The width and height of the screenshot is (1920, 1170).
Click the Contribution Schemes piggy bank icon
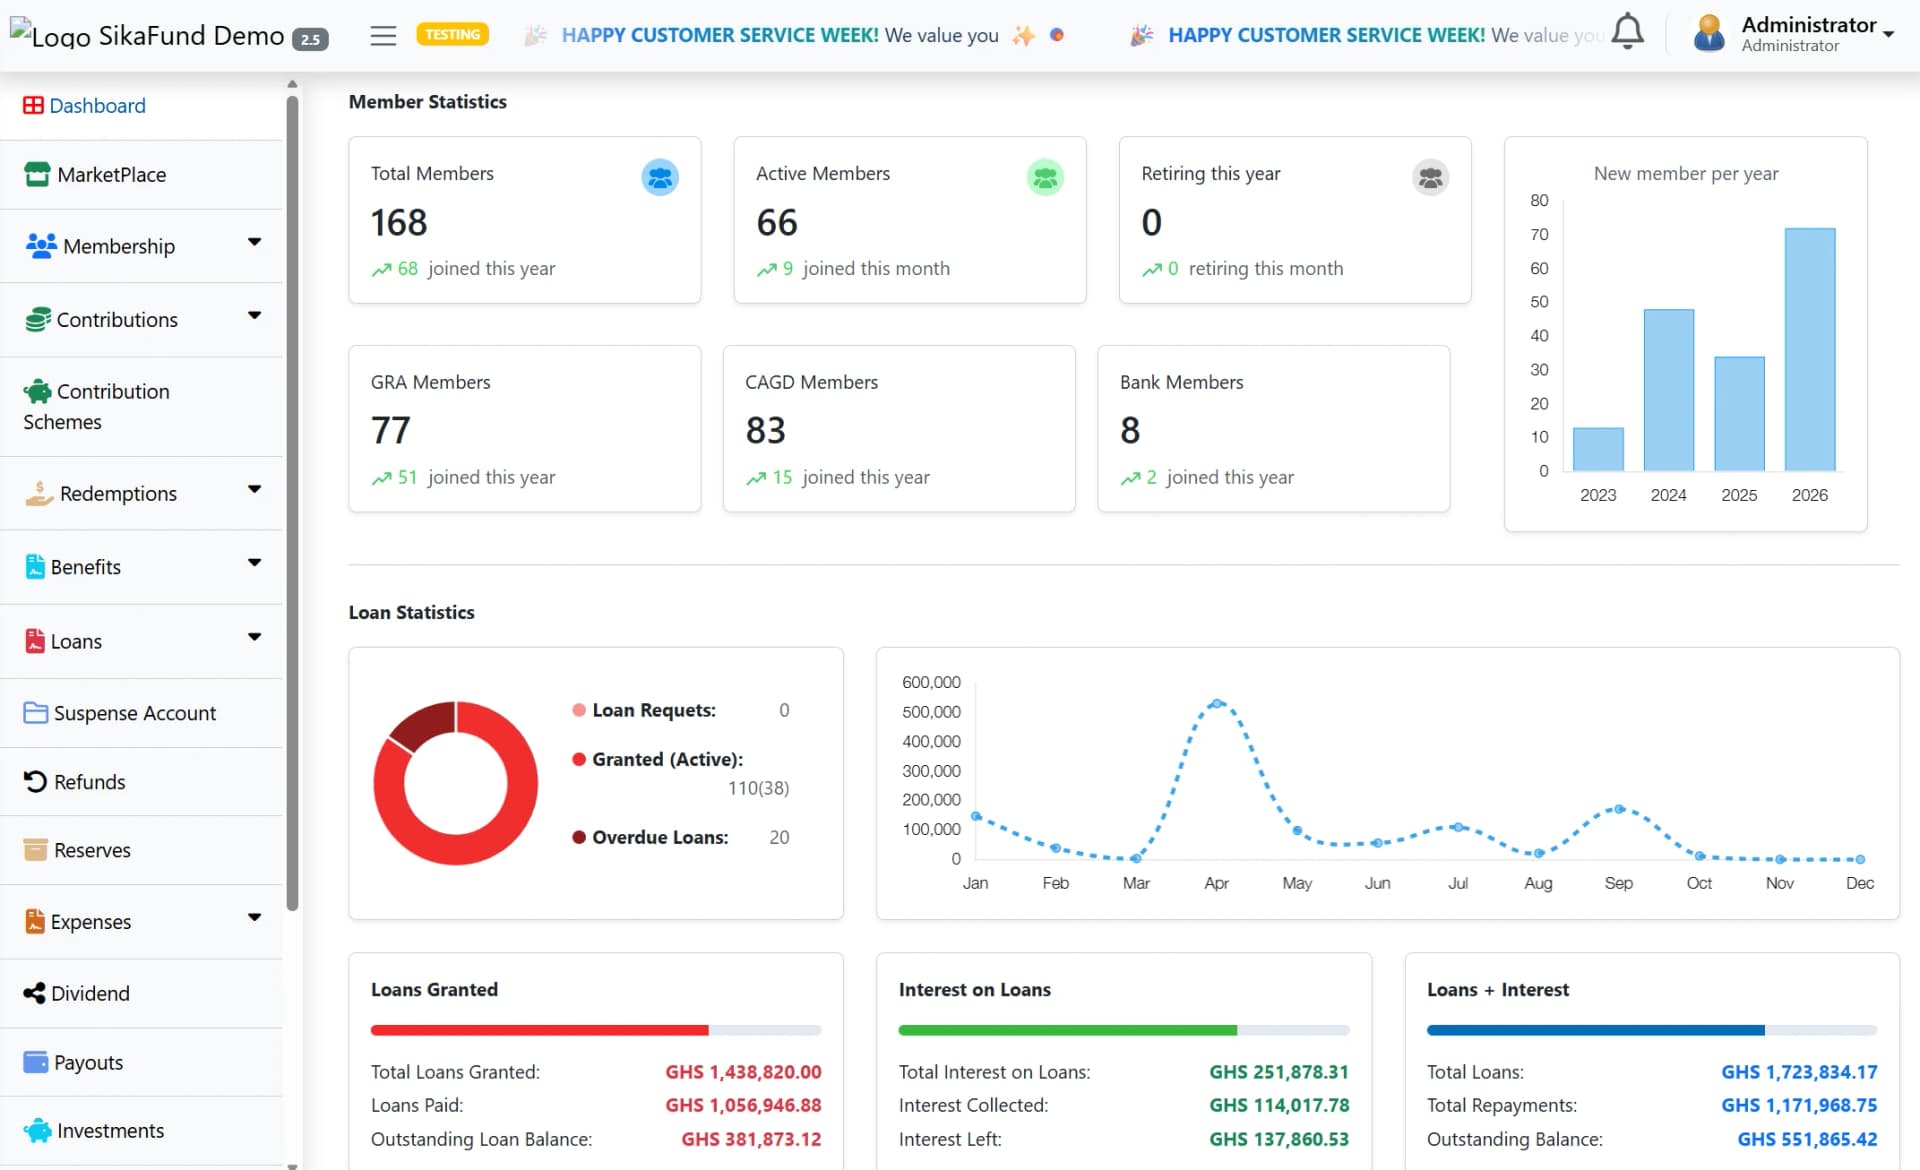pyautogui.click(x=38, y=391)
